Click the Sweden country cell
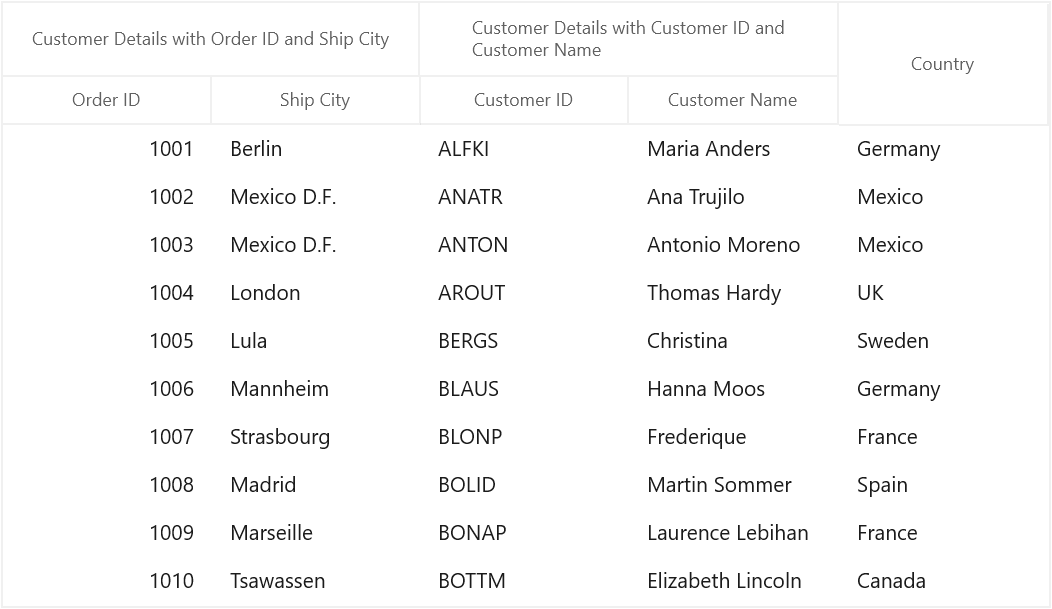This screenshot has width=1052, height=609. tap(942, 341)
